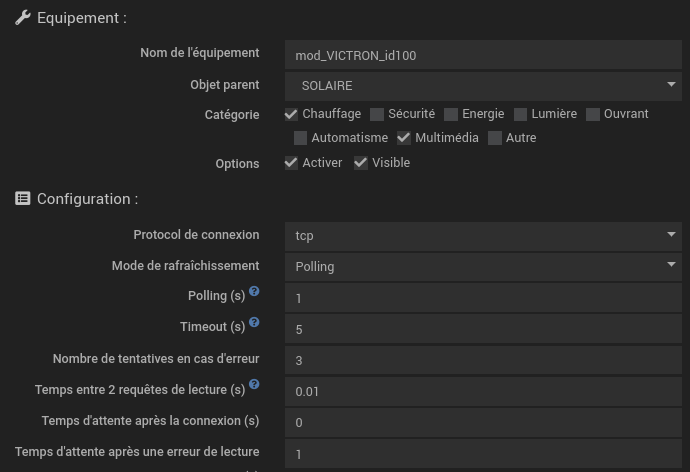This screenshot has width=690, height=472.
Task: Check the Automatisme category checkbox
Action: click(x=300, y=139)
